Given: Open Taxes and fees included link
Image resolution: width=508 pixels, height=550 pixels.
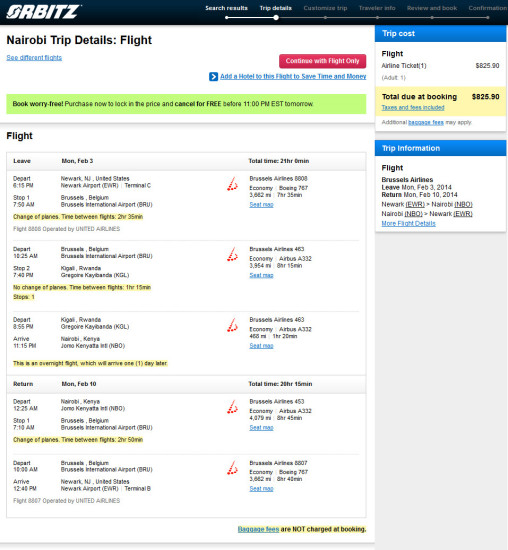Looking at the screenshot, I should click(x=413, y=107).
